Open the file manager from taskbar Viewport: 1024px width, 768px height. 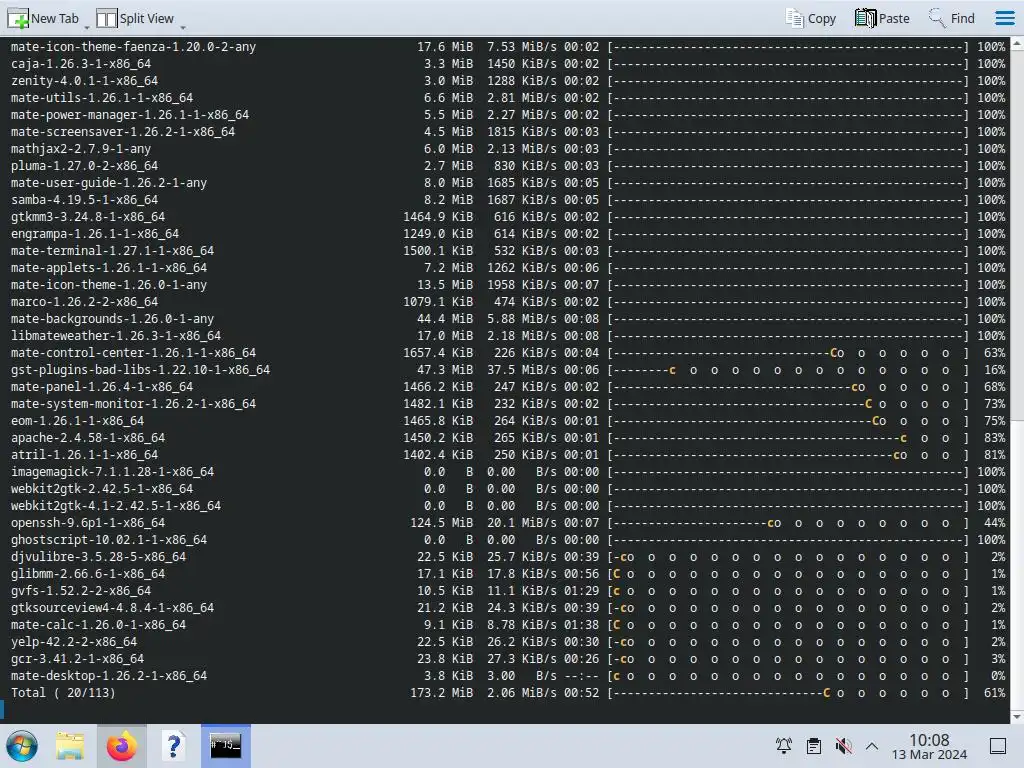click(x=70, y=746)
